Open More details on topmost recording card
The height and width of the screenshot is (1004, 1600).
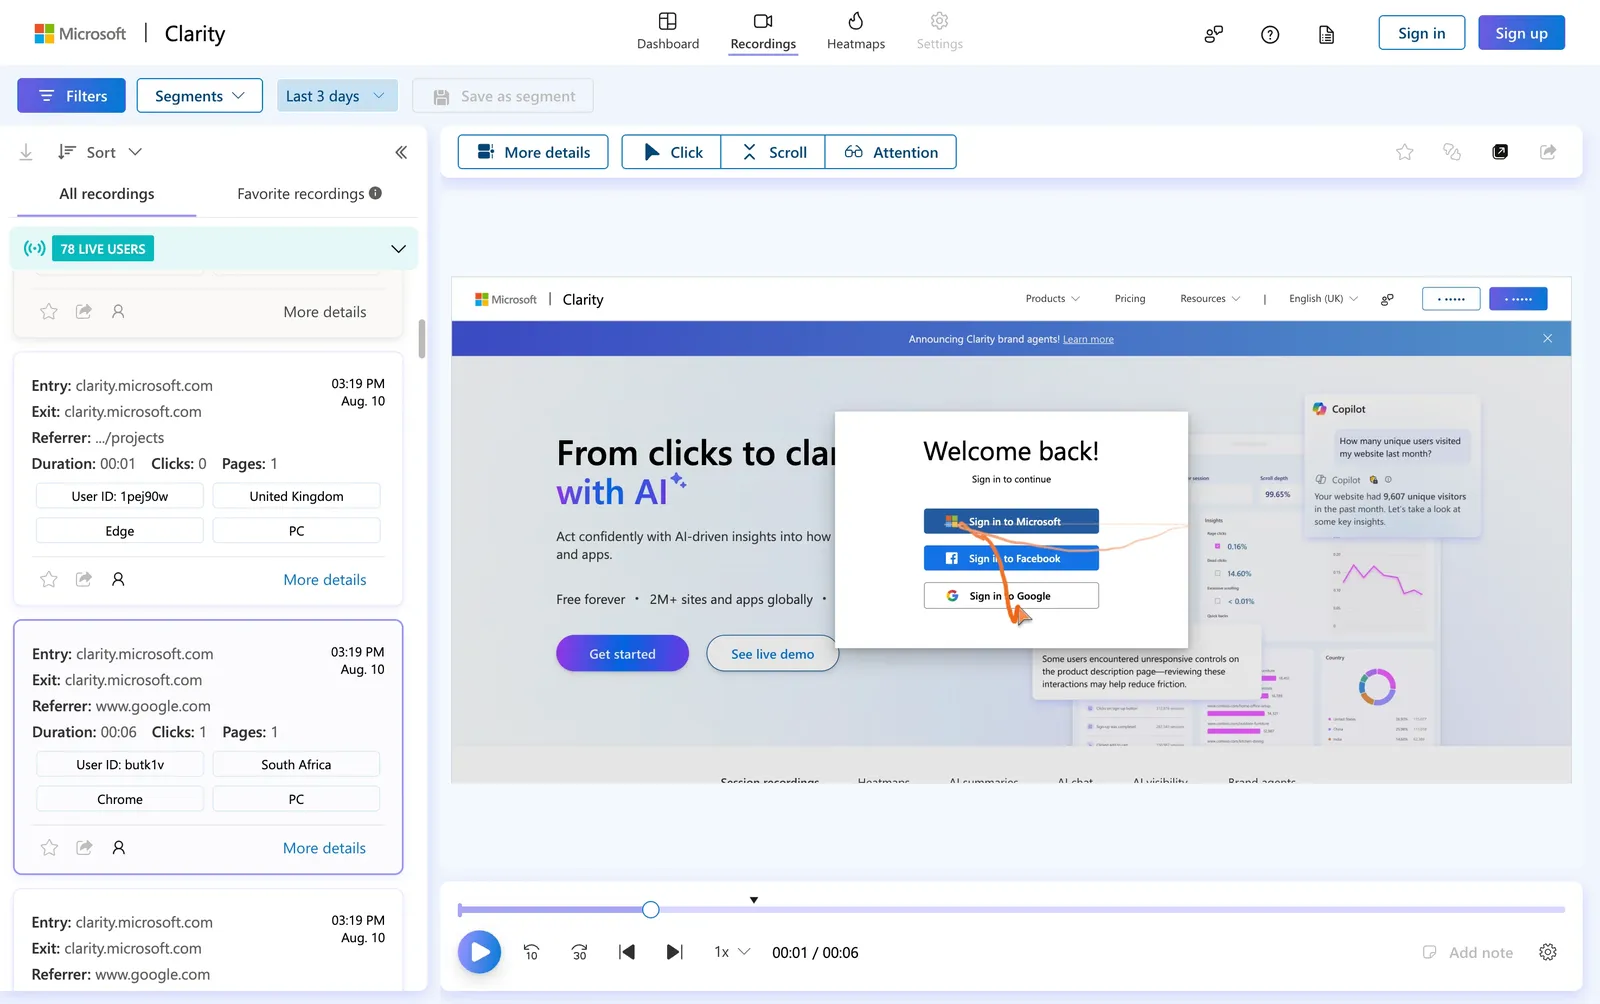pyautogui.click(x=325, y=312)
